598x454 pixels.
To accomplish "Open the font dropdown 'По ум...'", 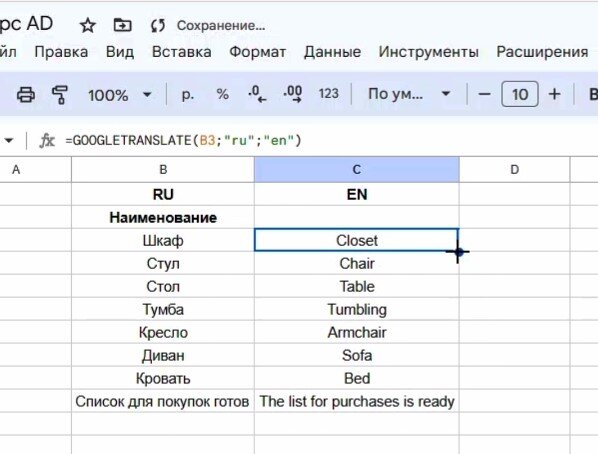I will point(409,94).
